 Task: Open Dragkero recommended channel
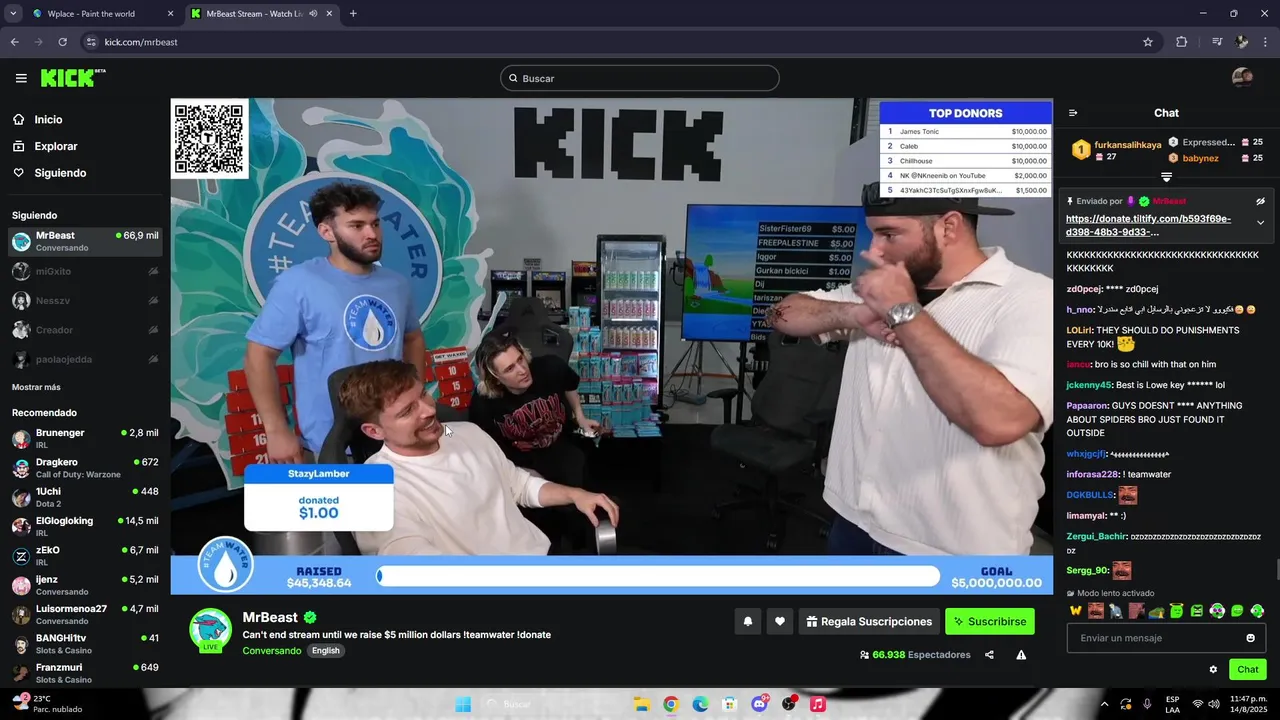85,468
